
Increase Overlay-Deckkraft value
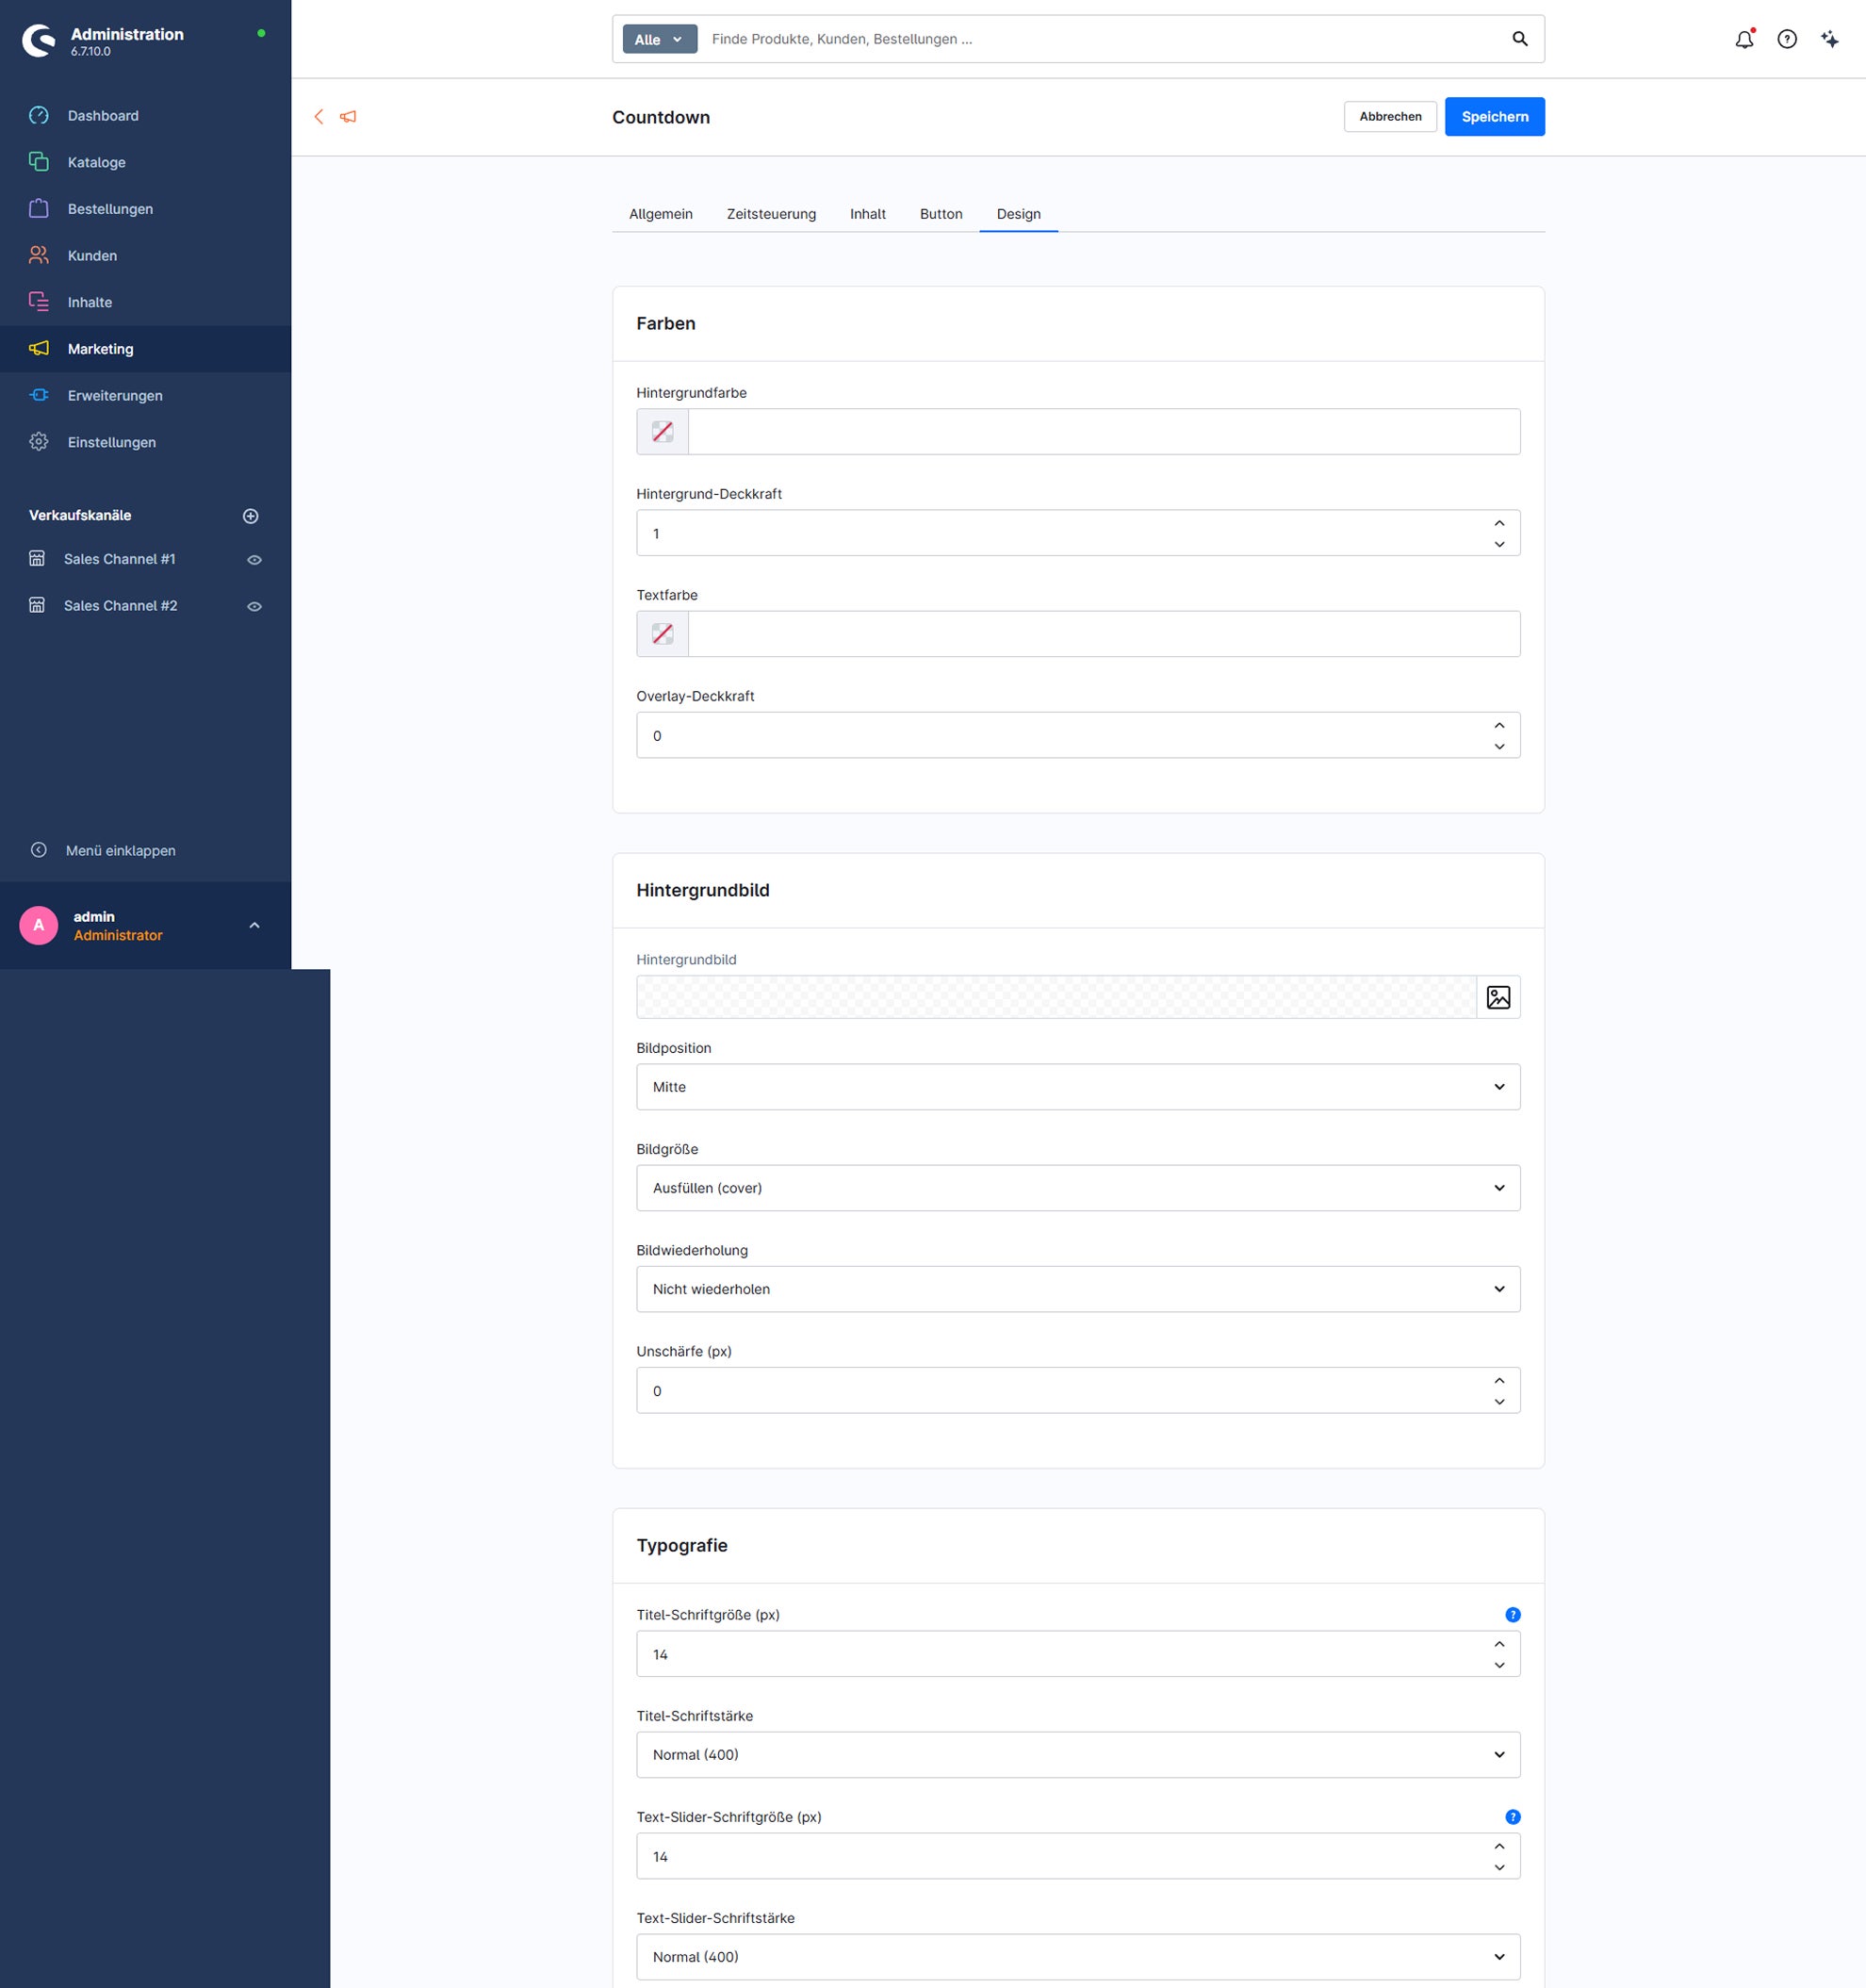[x=1499, y=725]
